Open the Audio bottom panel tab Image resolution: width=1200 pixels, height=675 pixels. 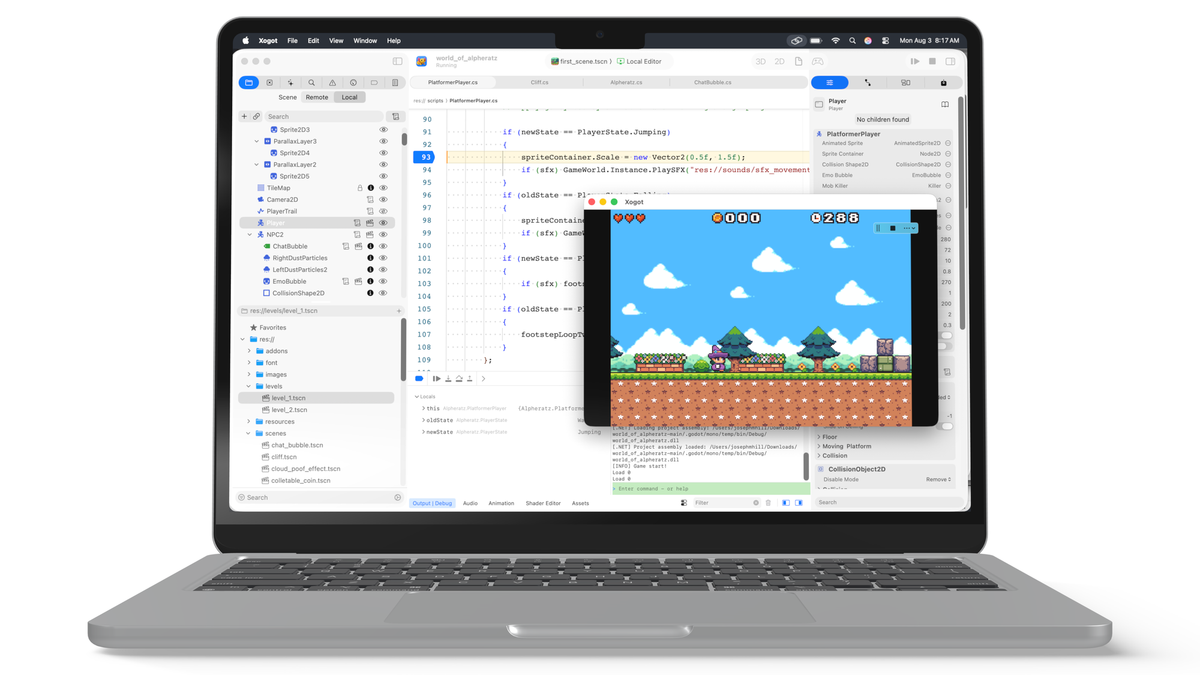470,503
